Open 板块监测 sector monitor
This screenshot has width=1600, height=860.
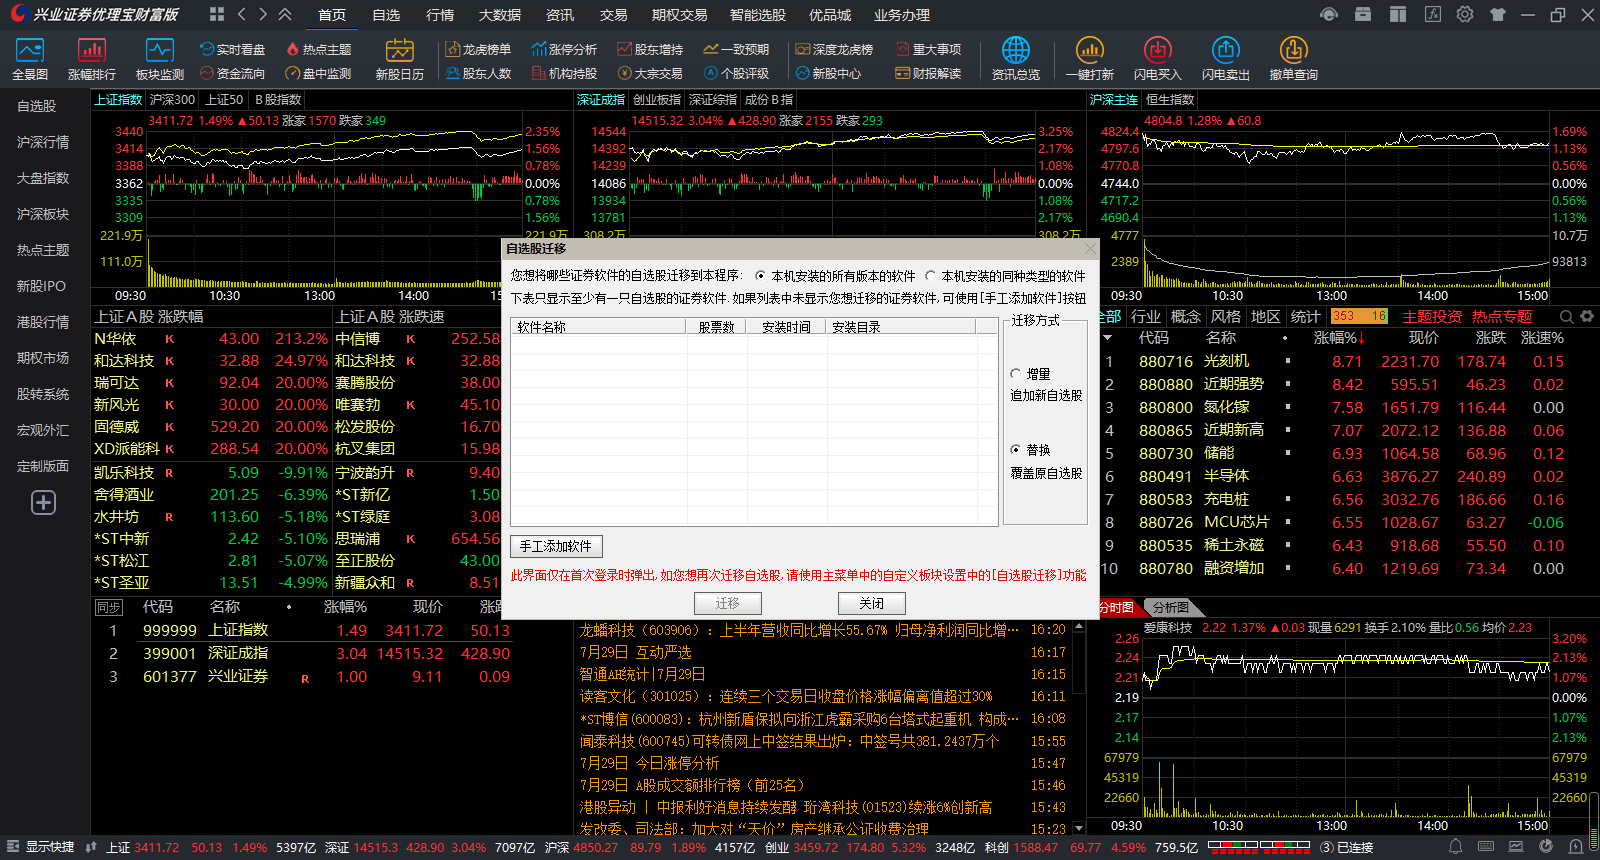[x=160, y=60]
